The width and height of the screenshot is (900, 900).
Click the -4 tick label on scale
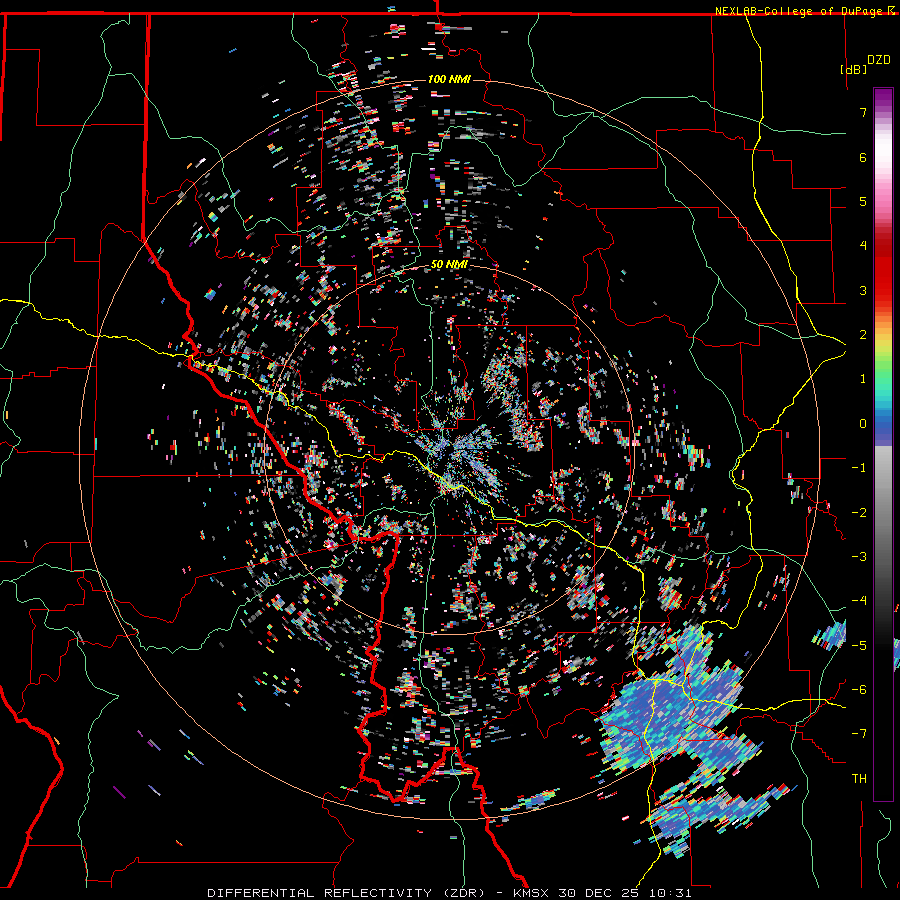coord(859,601)
